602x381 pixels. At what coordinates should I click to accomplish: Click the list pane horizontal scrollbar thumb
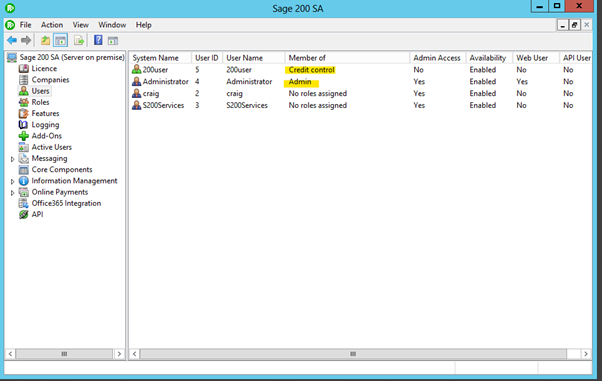coord(353,354)
